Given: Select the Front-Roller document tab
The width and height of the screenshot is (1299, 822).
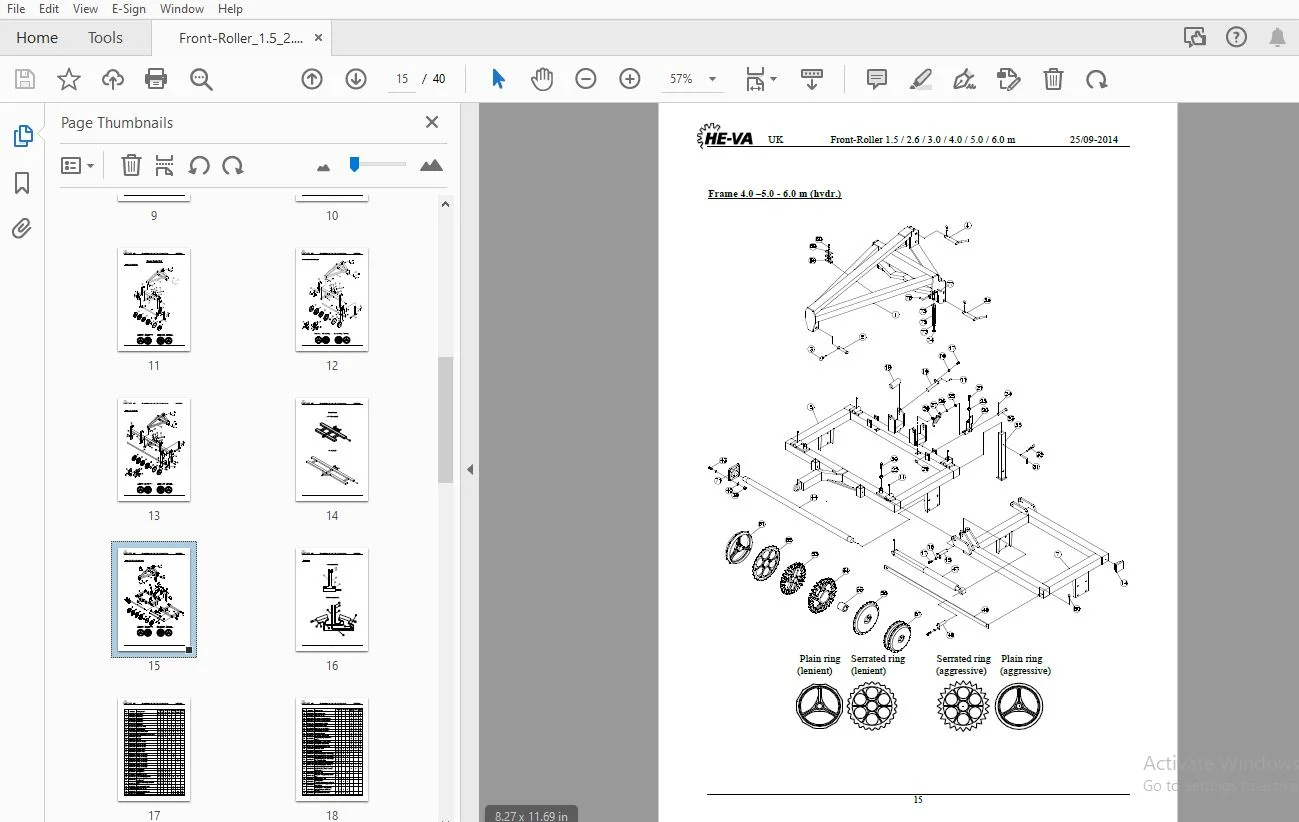Looking at the screenshot, I should tap(241, 38).
